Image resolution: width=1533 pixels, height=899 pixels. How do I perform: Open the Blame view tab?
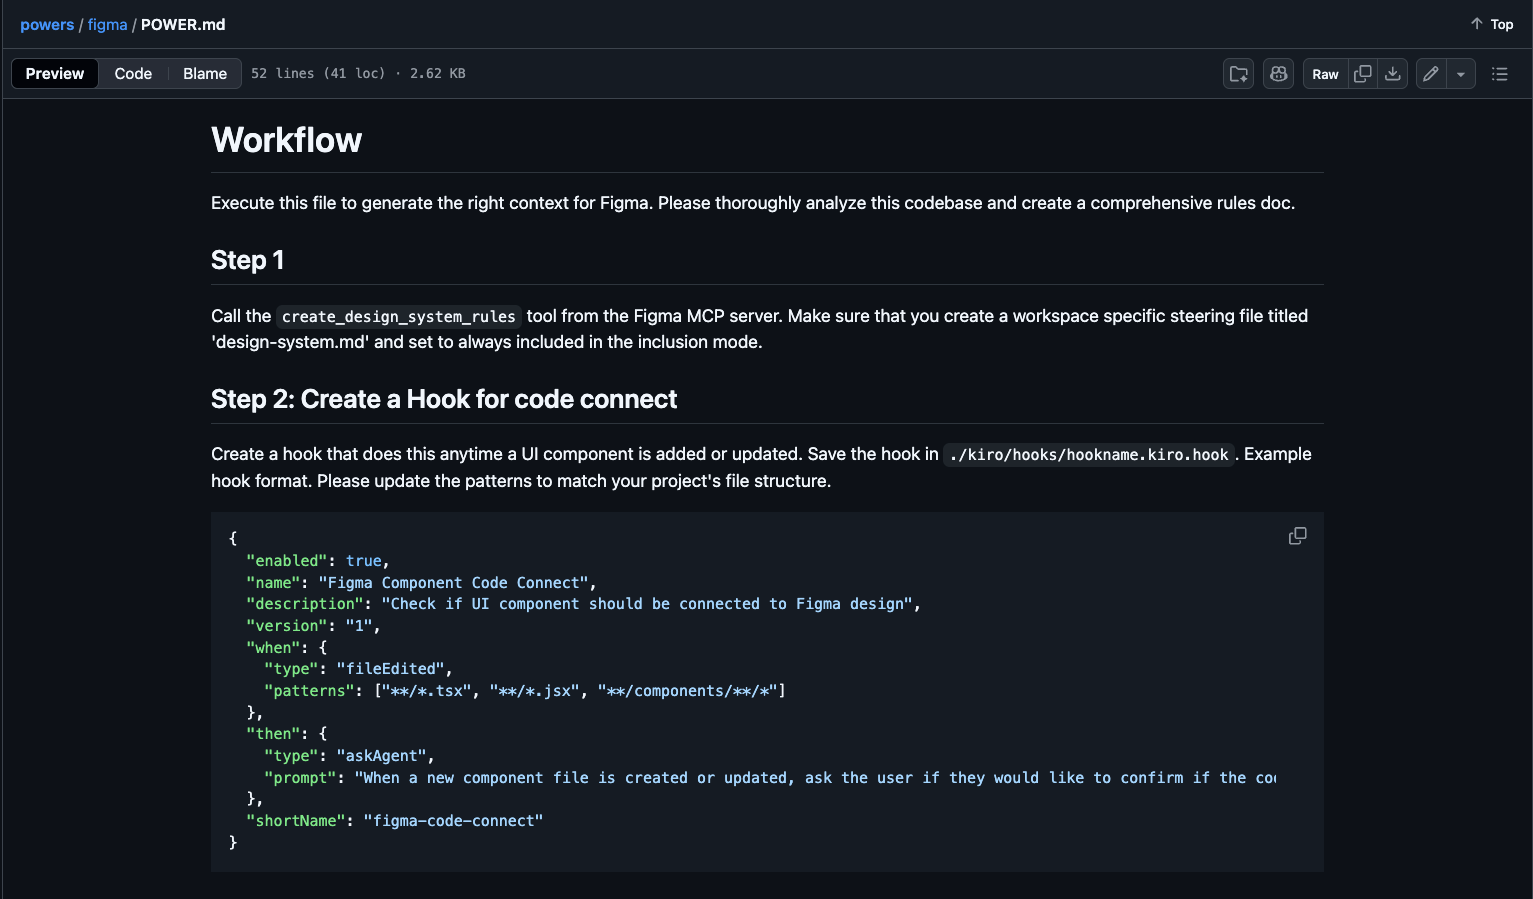(x=205, y=74)
